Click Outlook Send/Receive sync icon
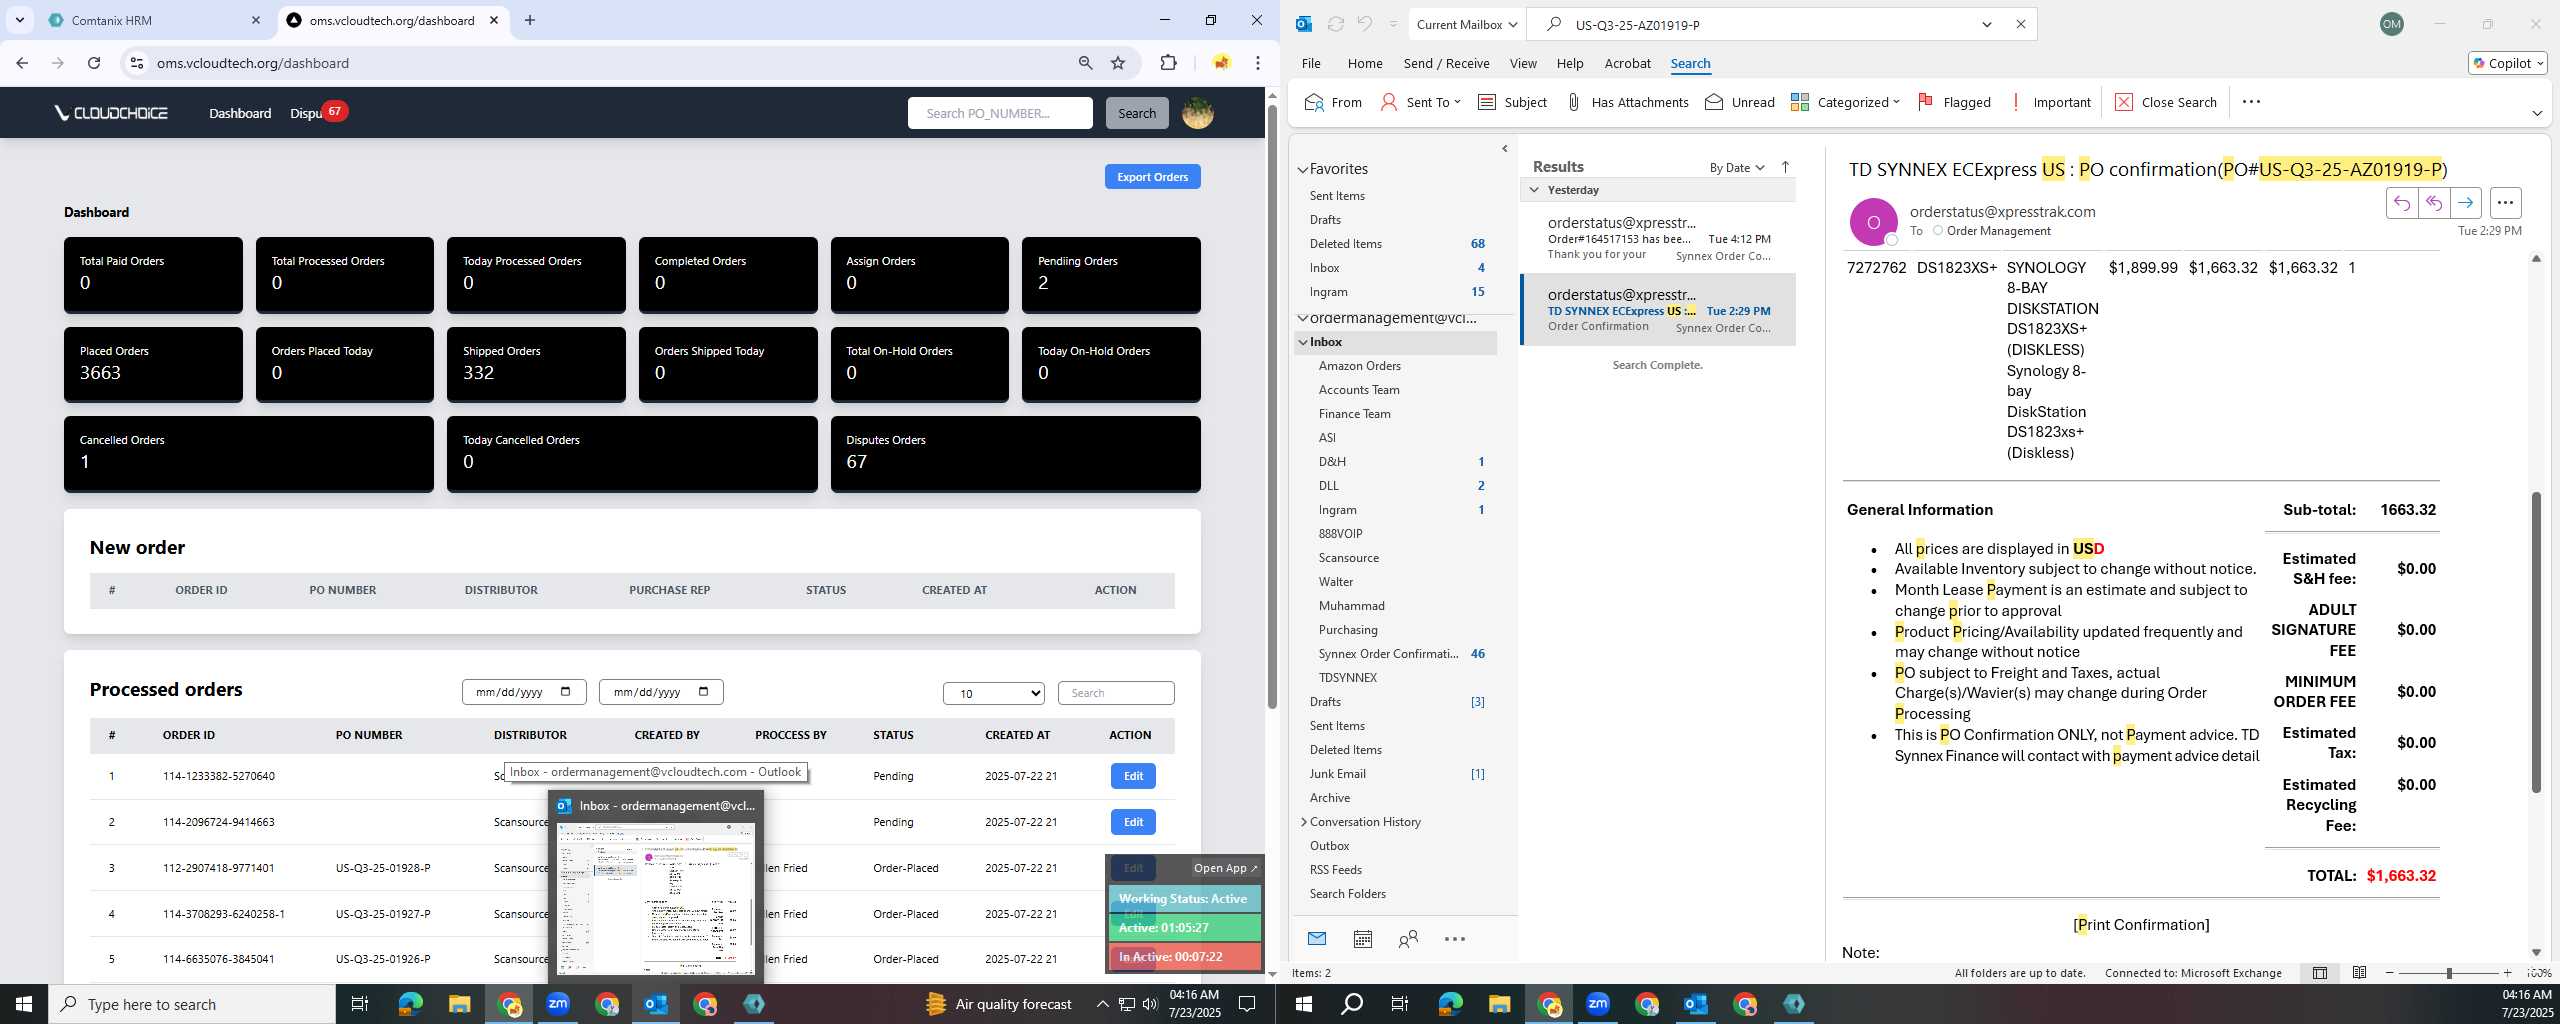 (1335, 24)
